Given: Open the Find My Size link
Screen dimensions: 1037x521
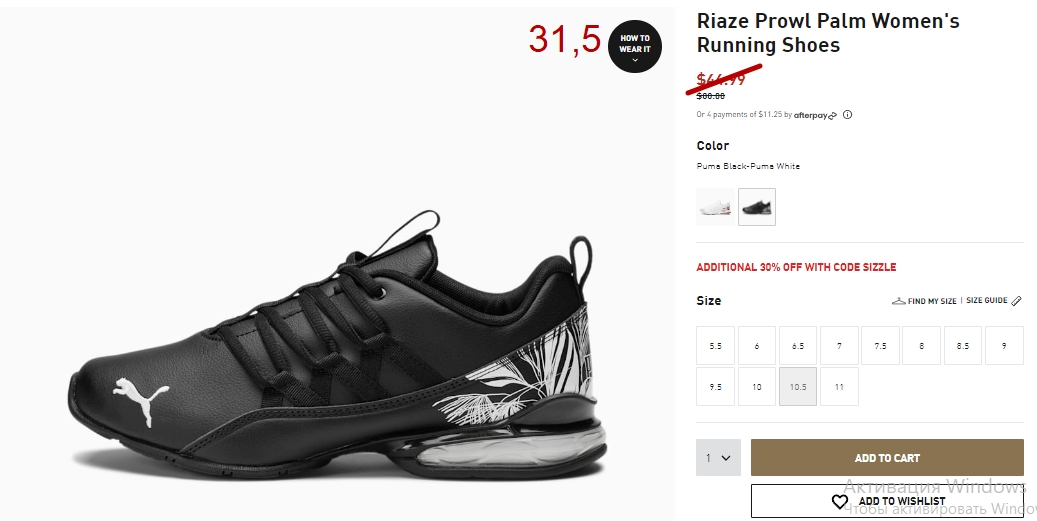Looking at the screenshot, I should click(932, 301).
